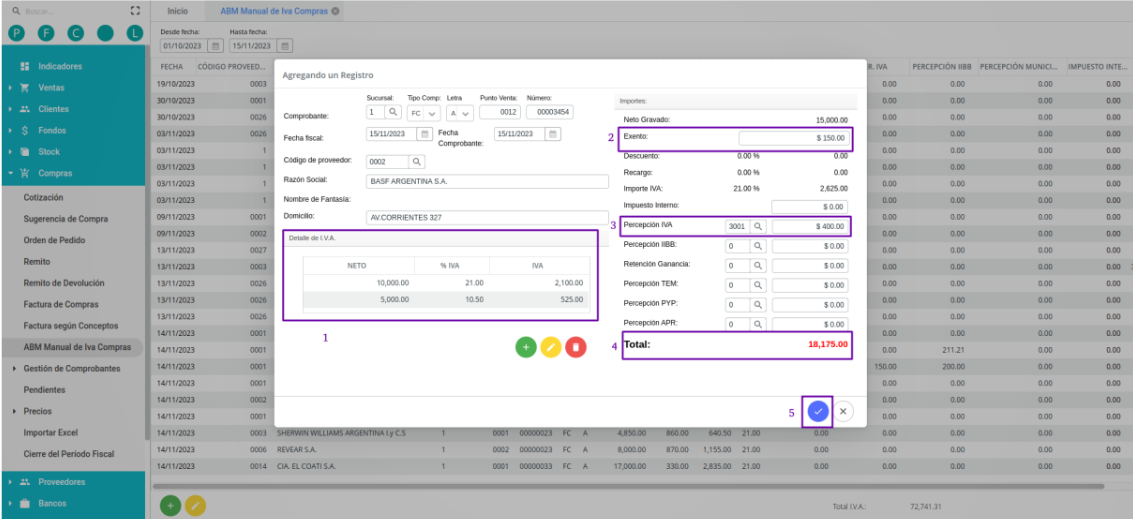The height and width of the screenshot is (519, 1133).
Task: Click the red trash delete button
Action: (576, 348)
